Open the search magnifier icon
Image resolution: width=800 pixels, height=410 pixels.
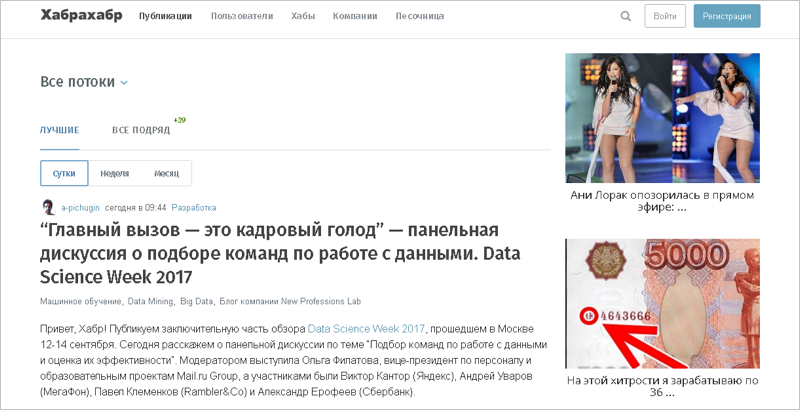[626, 16]
